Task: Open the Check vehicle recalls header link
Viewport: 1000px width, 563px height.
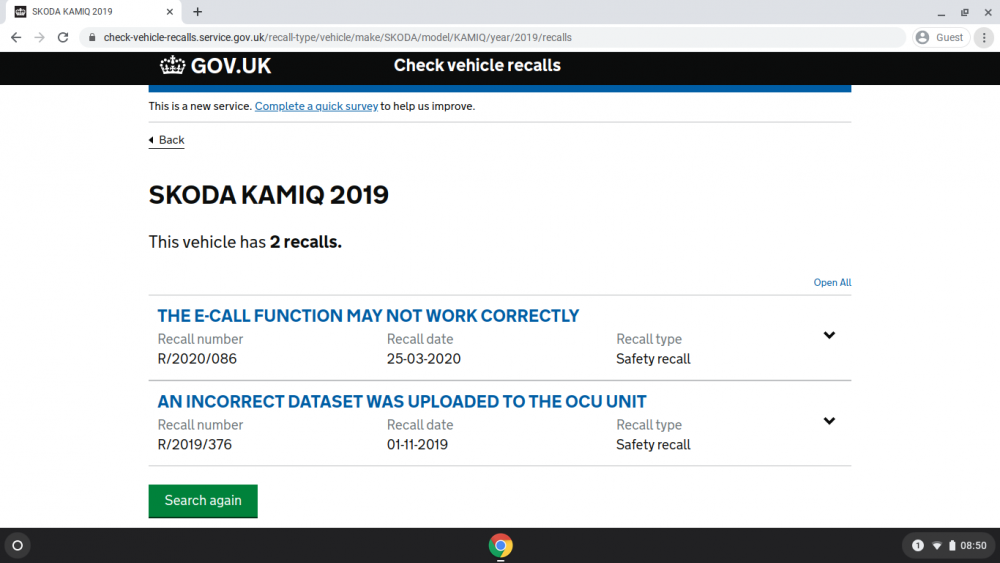Action: point(477,66)
